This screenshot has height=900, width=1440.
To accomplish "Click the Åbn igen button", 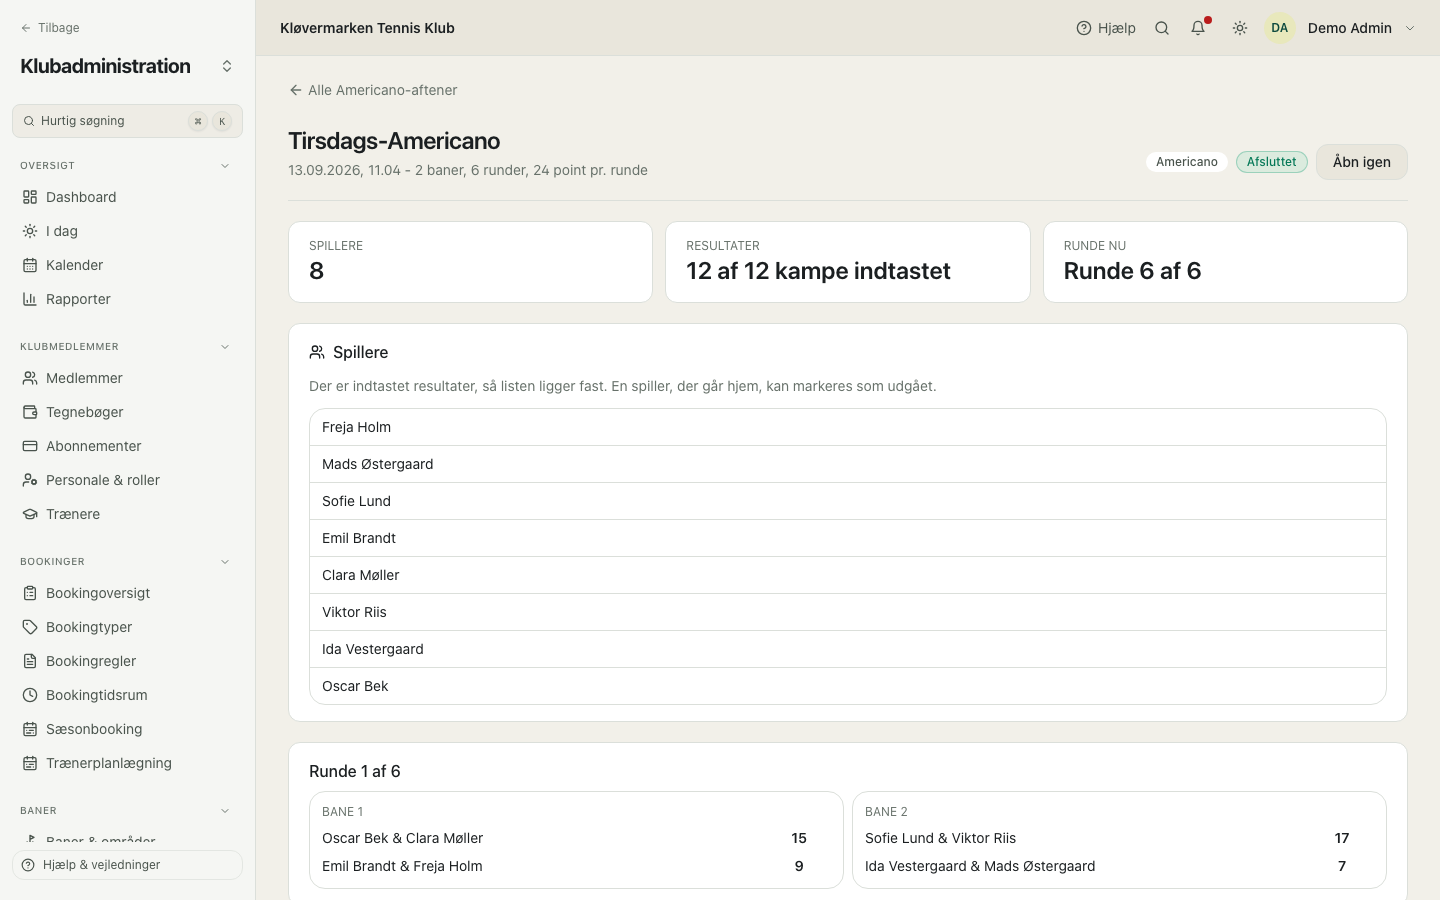I will (x=1361, y=162).
